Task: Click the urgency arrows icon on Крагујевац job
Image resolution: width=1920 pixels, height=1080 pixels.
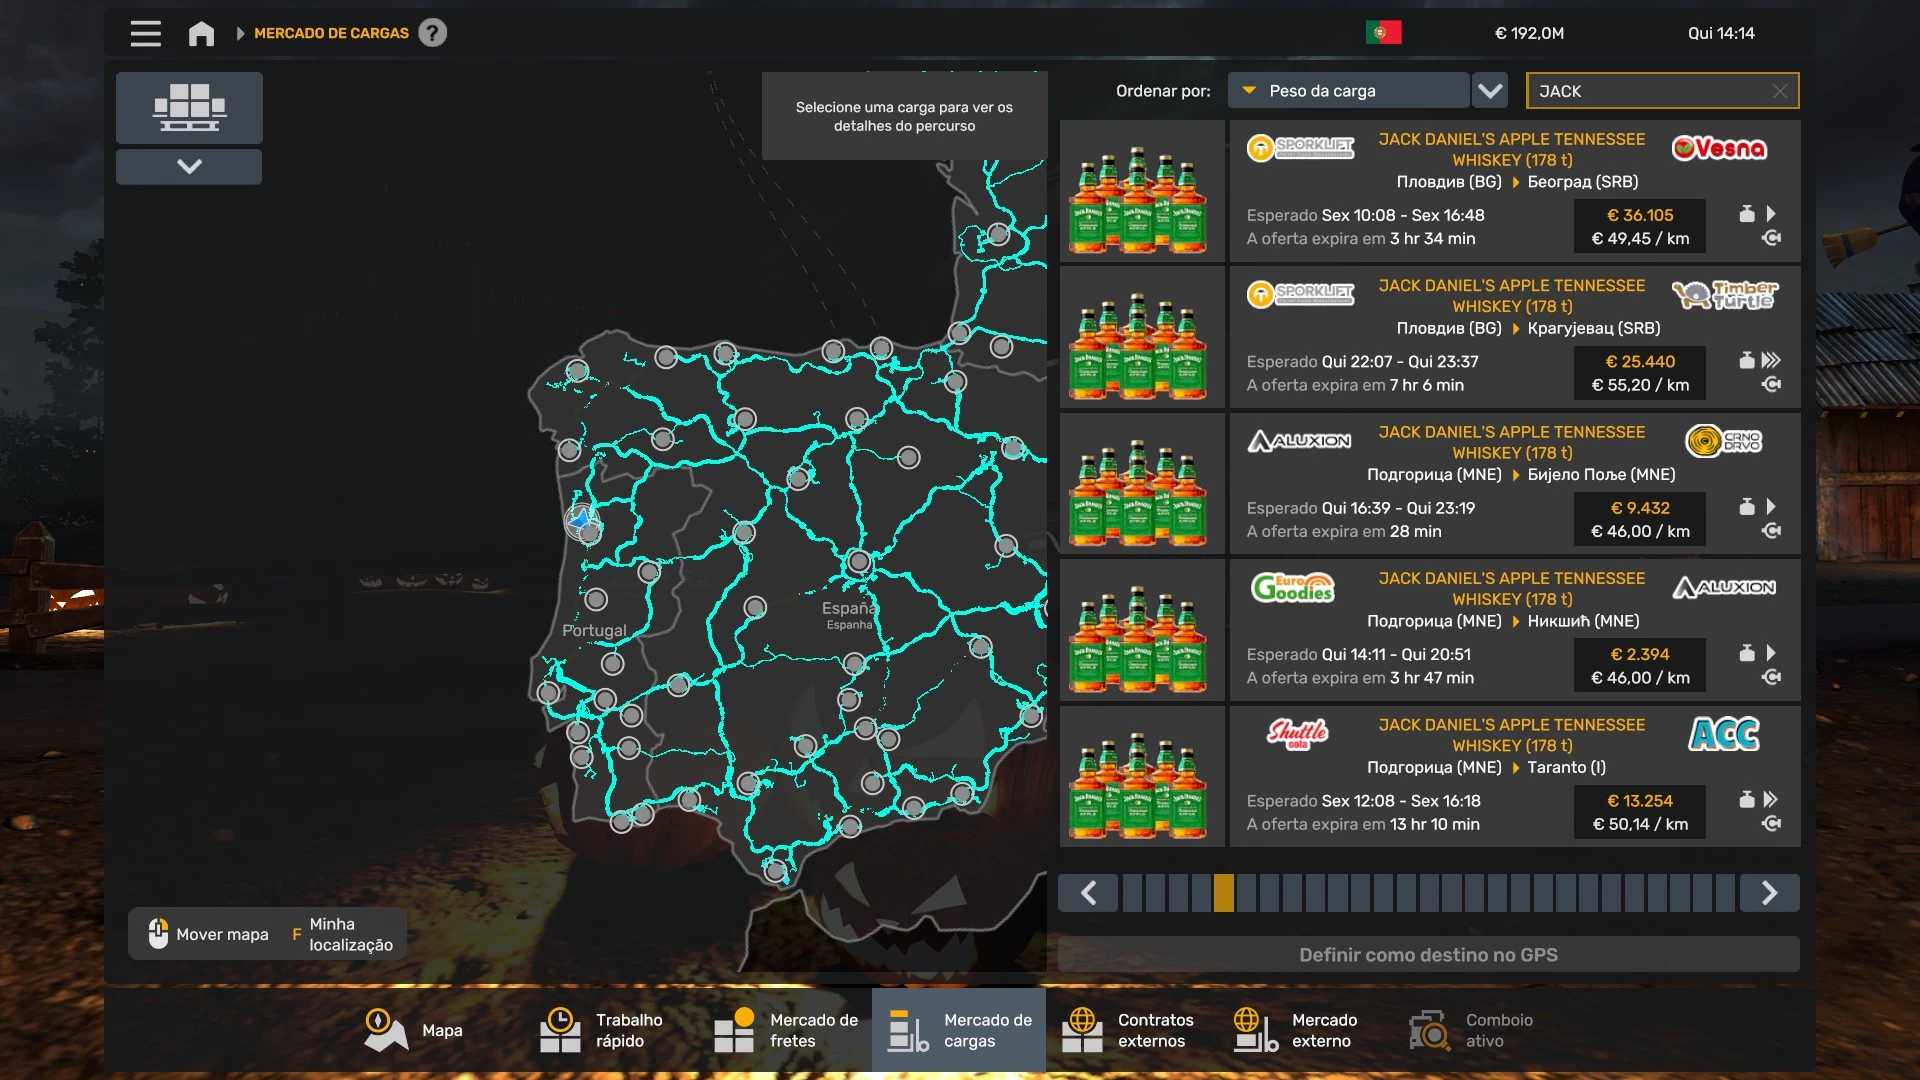Action: click(x=1771, y=360)
